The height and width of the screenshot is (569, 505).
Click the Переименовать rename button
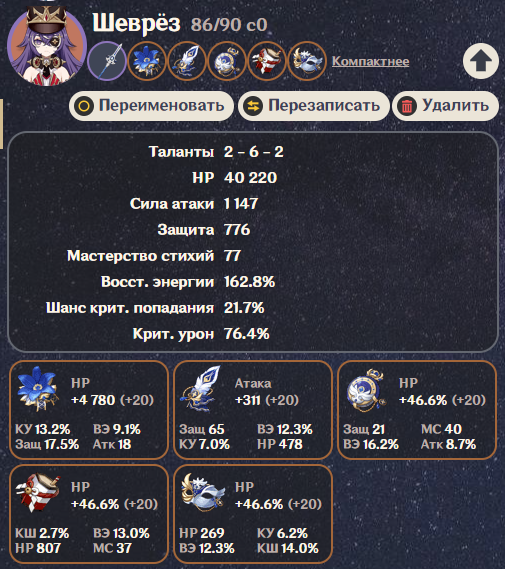(151, 106)
